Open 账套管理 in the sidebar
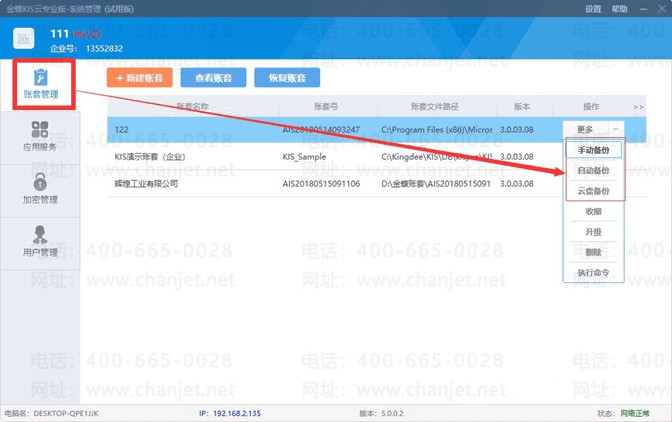The height and width of the screenshot is (422, 672). [40, 85]
